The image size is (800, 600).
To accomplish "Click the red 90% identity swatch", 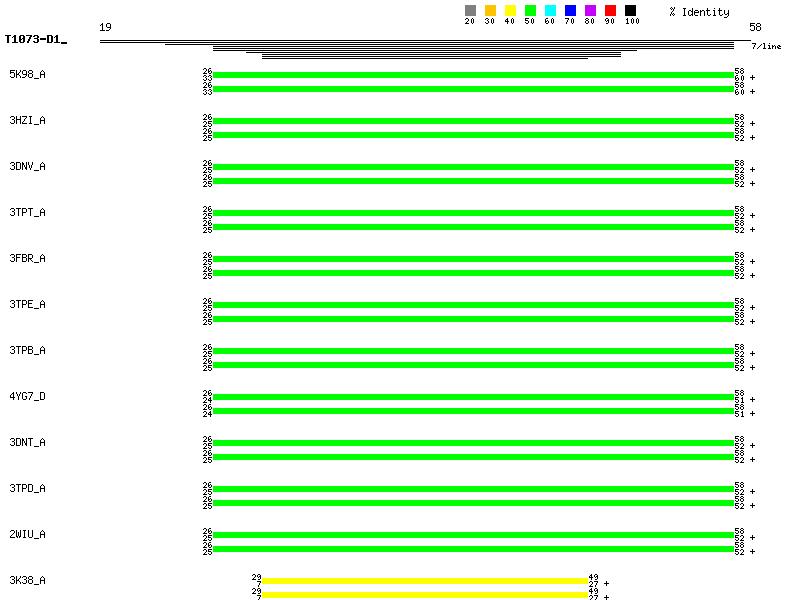I will pyautogui.click(x=610, y=11).
